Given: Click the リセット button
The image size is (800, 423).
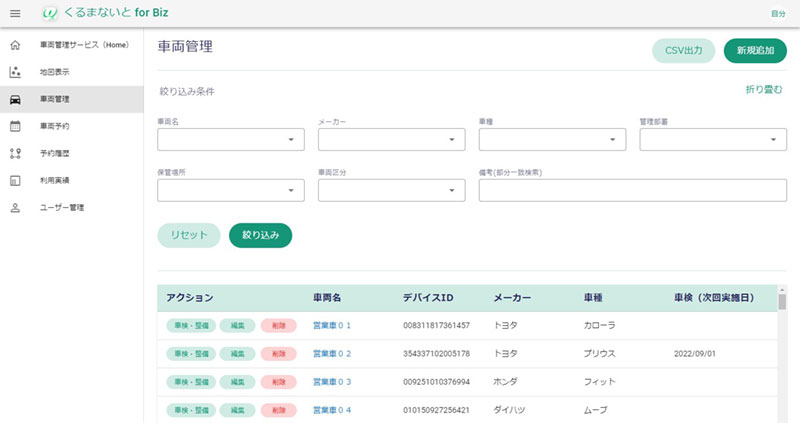Looking at the screenshot, I should [189, 235].
